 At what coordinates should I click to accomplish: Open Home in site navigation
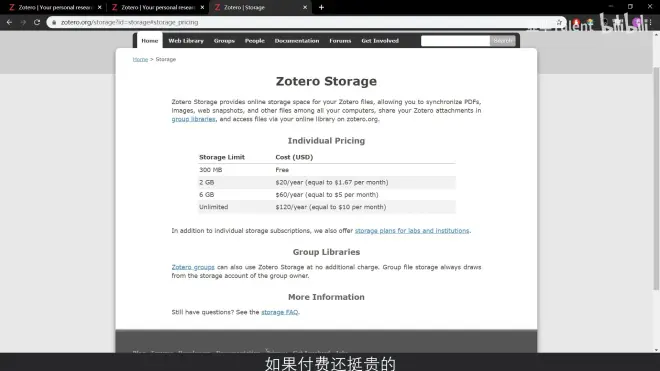(x=149, y=41)
